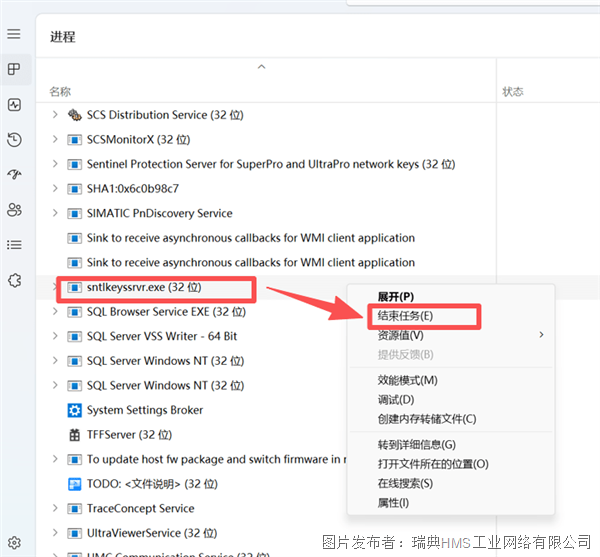Select the Processes sidebar icon

click(14, 70)
